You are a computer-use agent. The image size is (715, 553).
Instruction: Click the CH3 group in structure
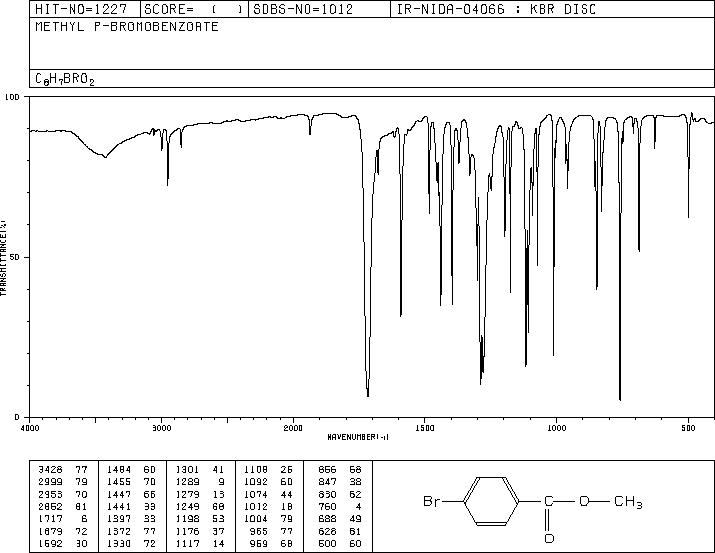coord(628,502)
